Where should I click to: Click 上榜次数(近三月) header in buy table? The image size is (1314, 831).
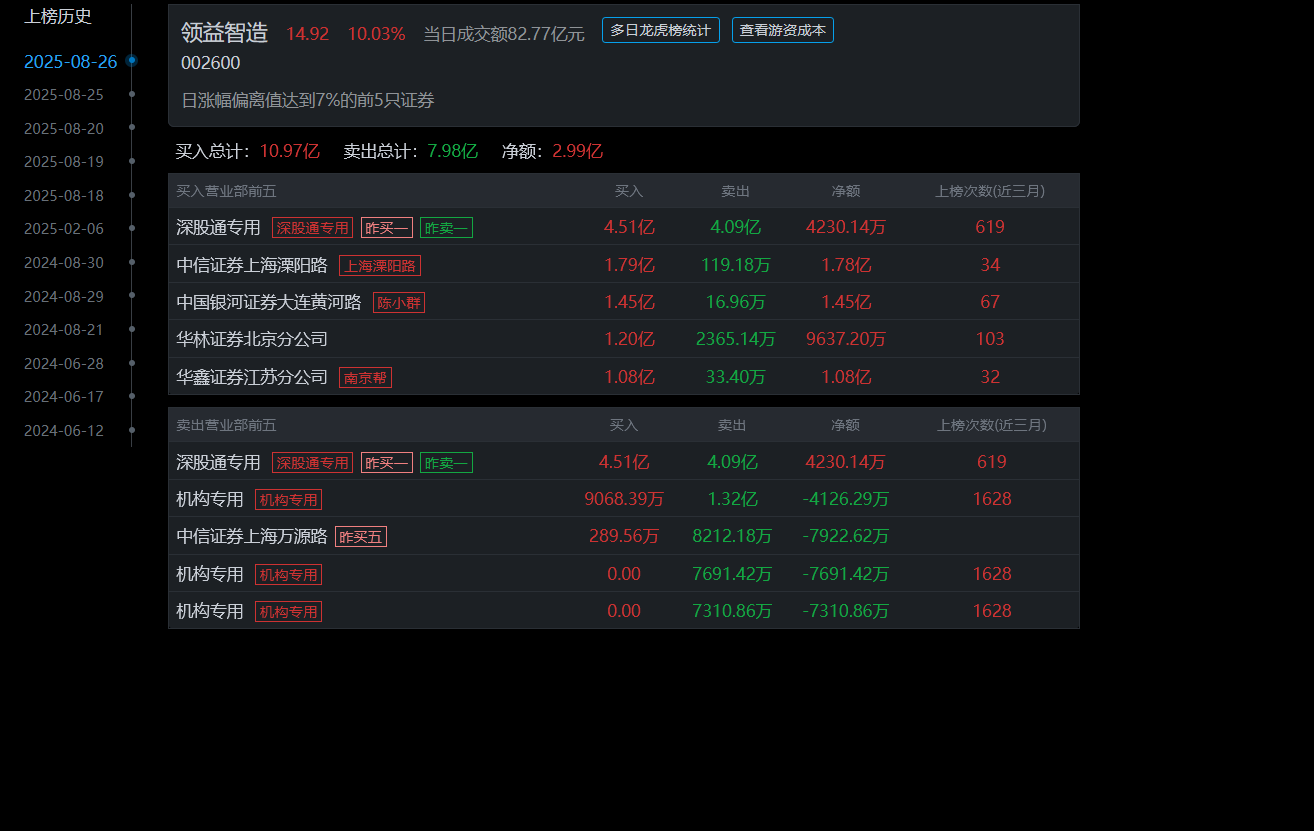tap(990, 191)
